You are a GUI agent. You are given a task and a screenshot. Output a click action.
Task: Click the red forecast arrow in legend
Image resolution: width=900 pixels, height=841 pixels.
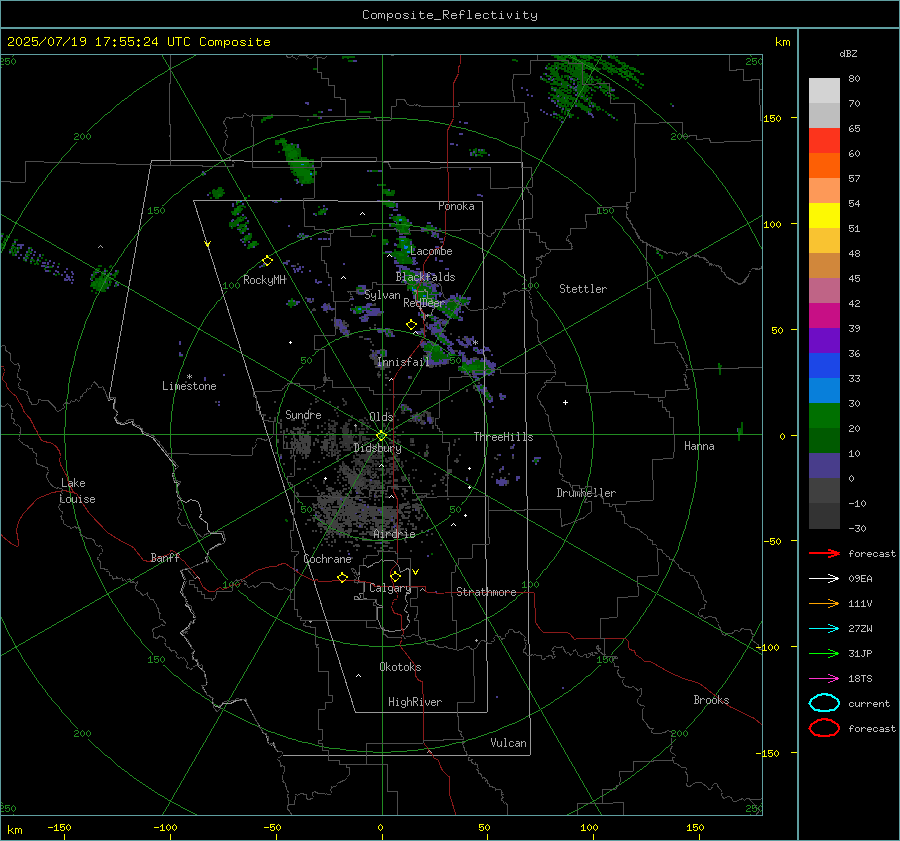[824, 553]
